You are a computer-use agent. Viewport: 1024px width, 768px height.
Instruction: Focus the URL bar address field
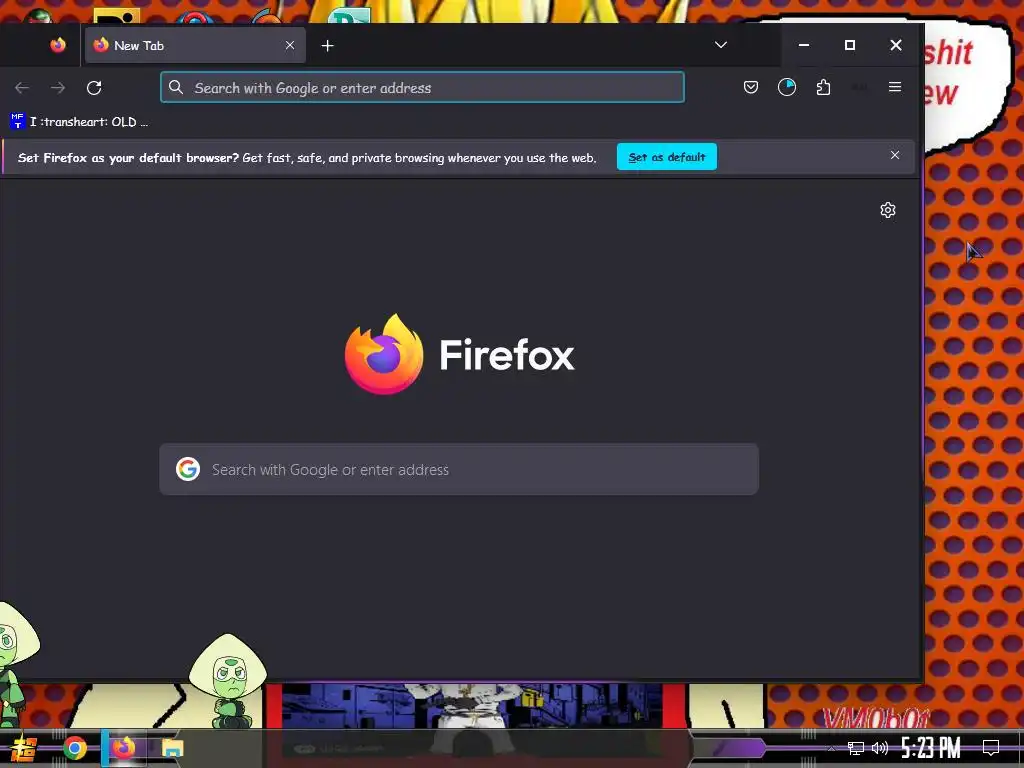423,88
